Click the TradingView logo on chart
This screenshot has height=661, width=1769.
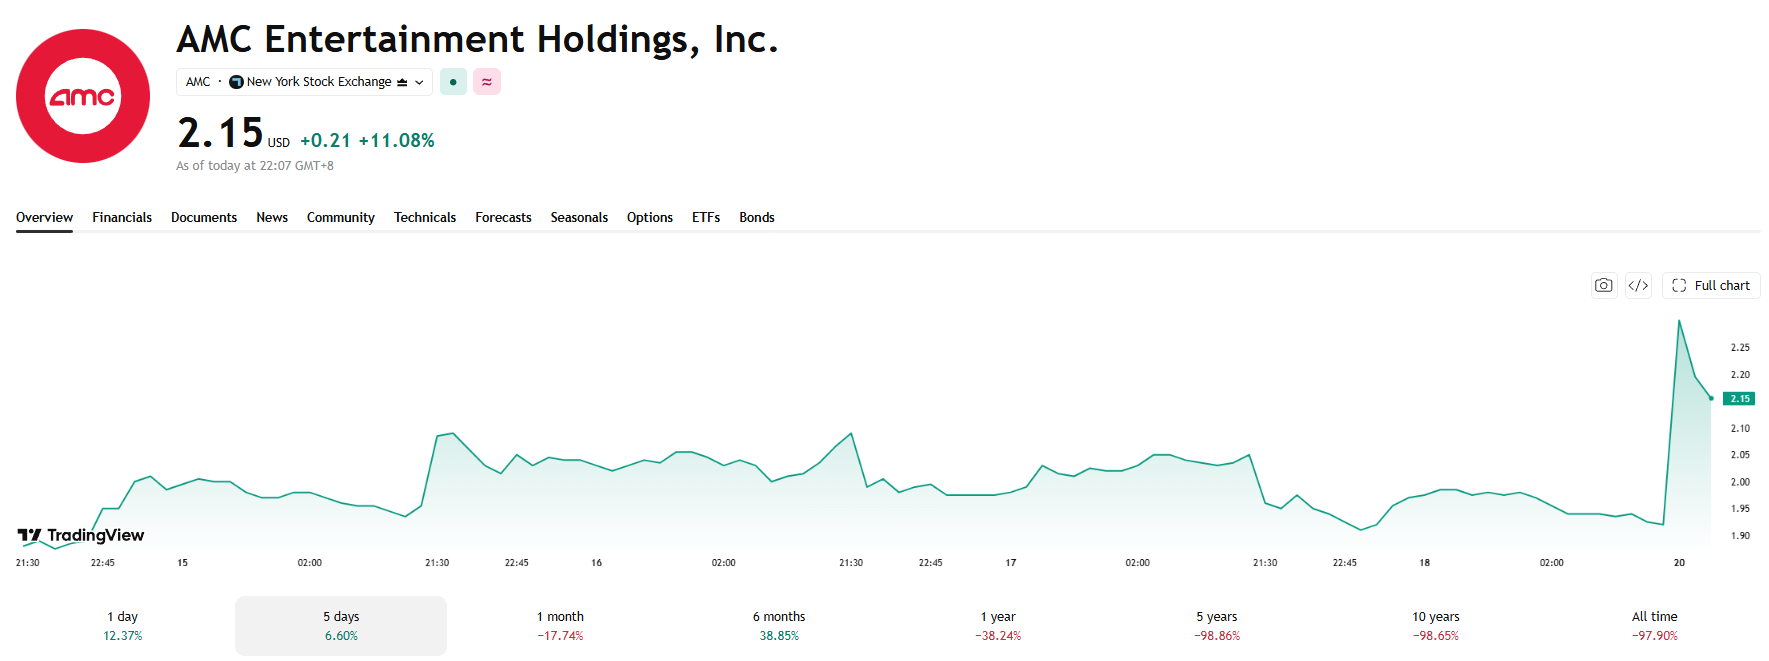(81, 535)
